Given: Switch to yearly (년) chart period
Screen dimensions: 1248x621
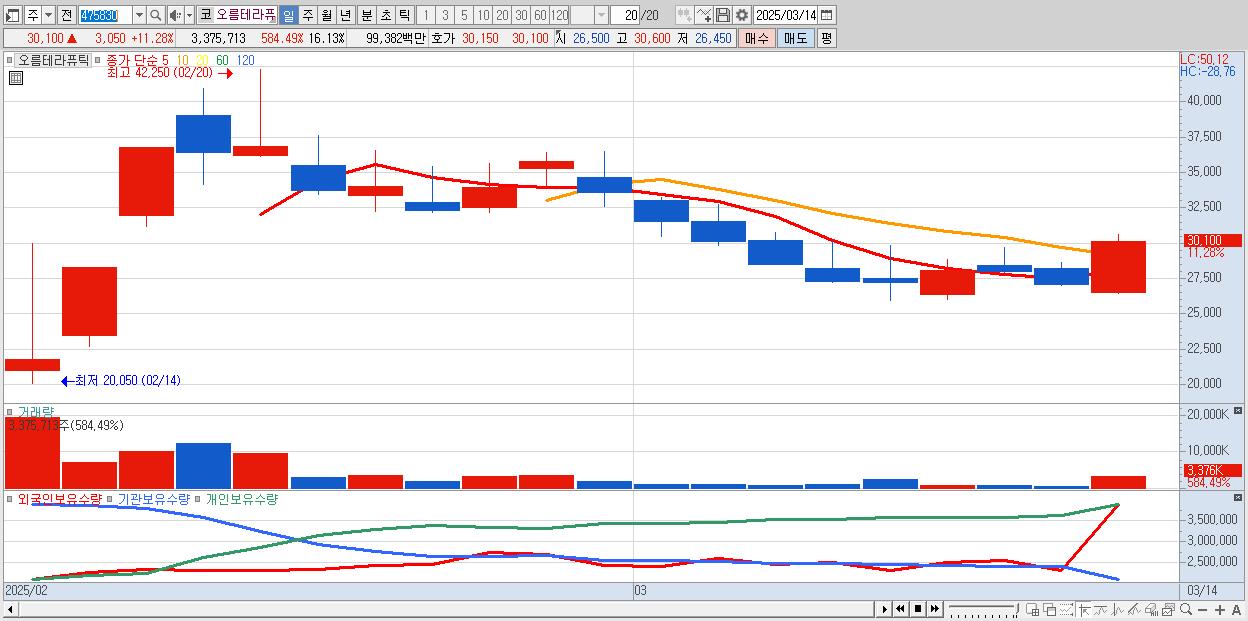Looking at the screenshot, I should tap(345, 15).
